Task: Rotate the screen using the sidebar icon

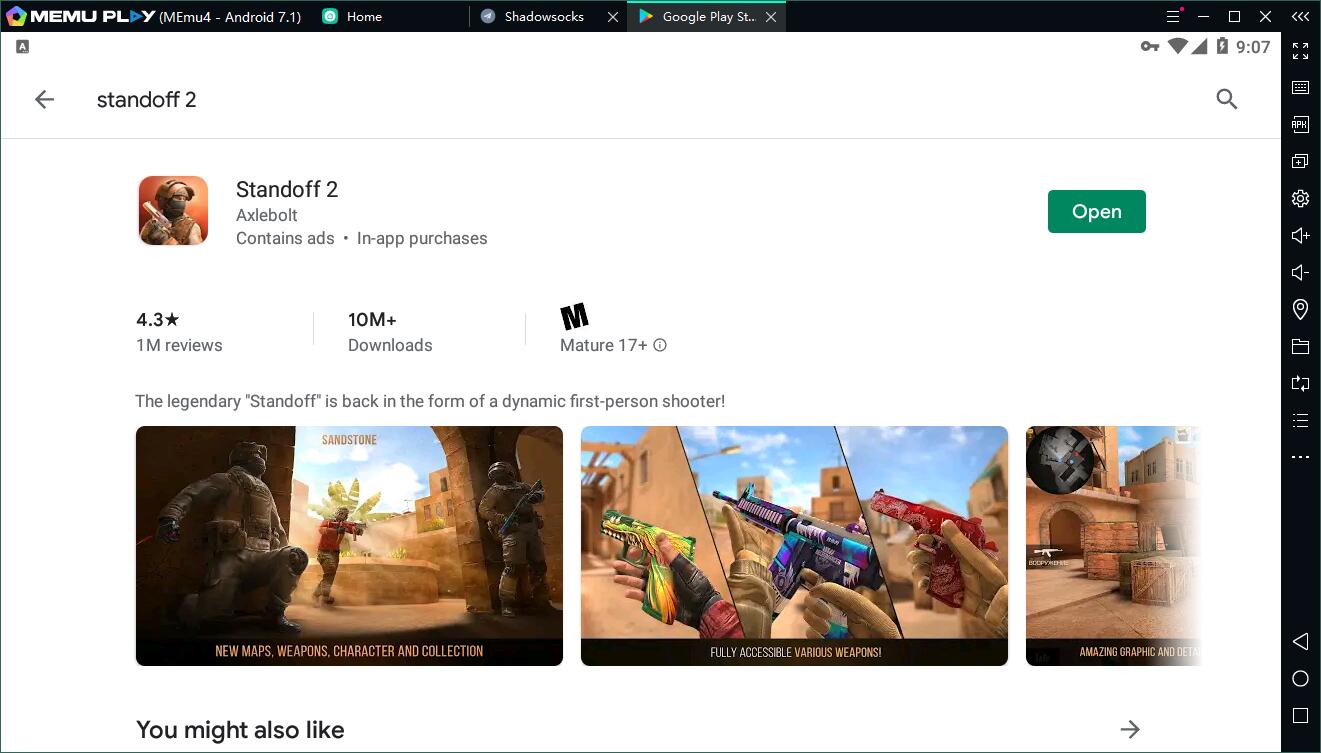Action: click(x=1300, y=383)
